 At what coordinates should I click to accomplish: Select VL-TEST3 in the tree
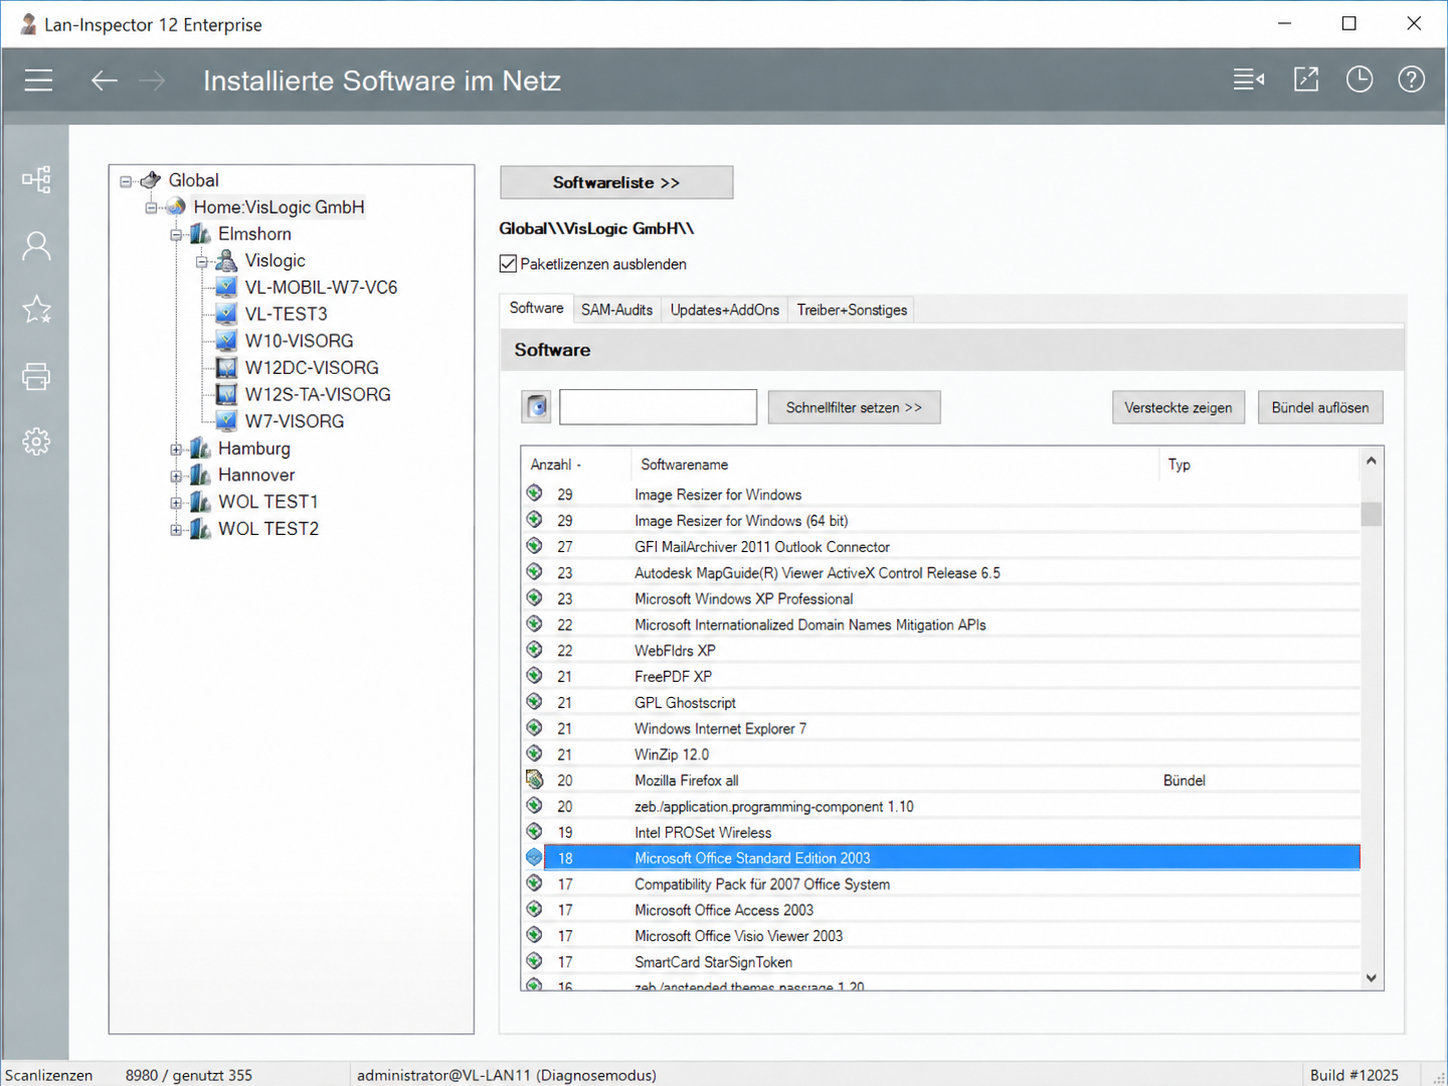(x=286, y=314)
